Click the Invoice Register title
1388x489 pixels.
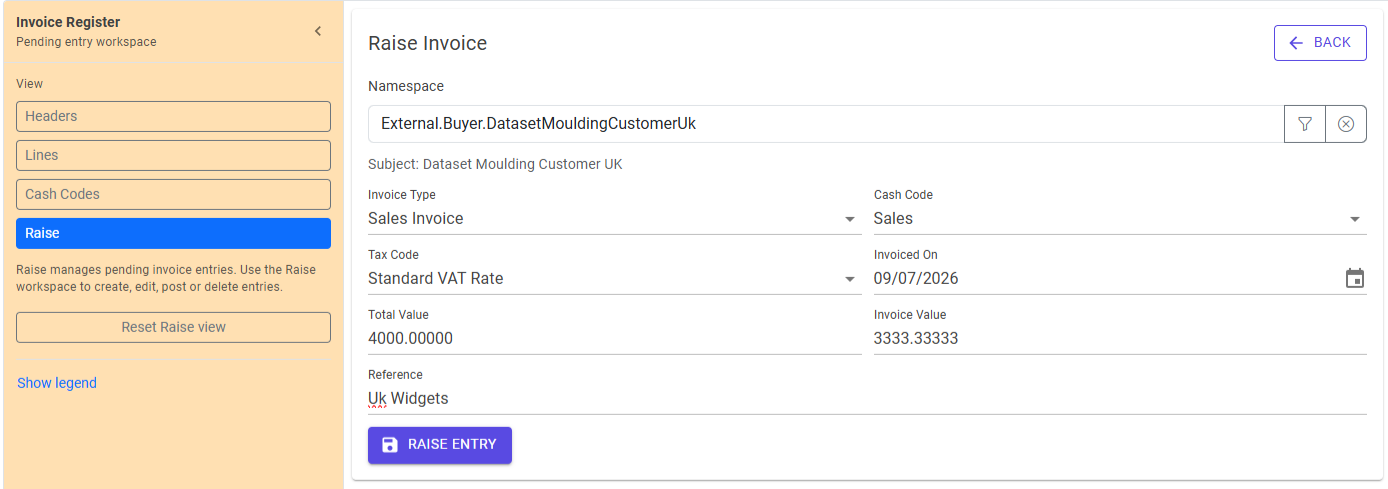click(x=68, y=22)
